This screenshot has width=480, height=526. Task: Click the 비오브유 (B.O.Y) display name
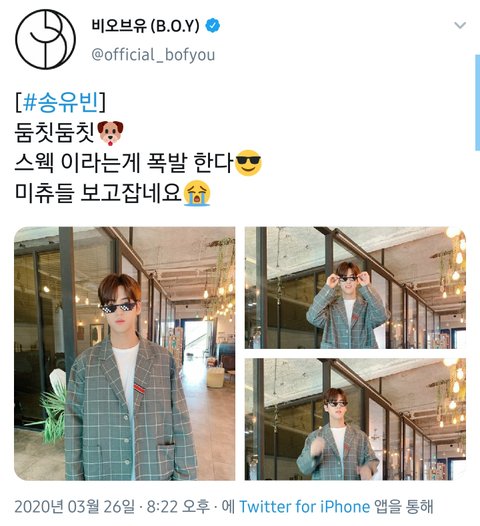click(x=146, y=25)
